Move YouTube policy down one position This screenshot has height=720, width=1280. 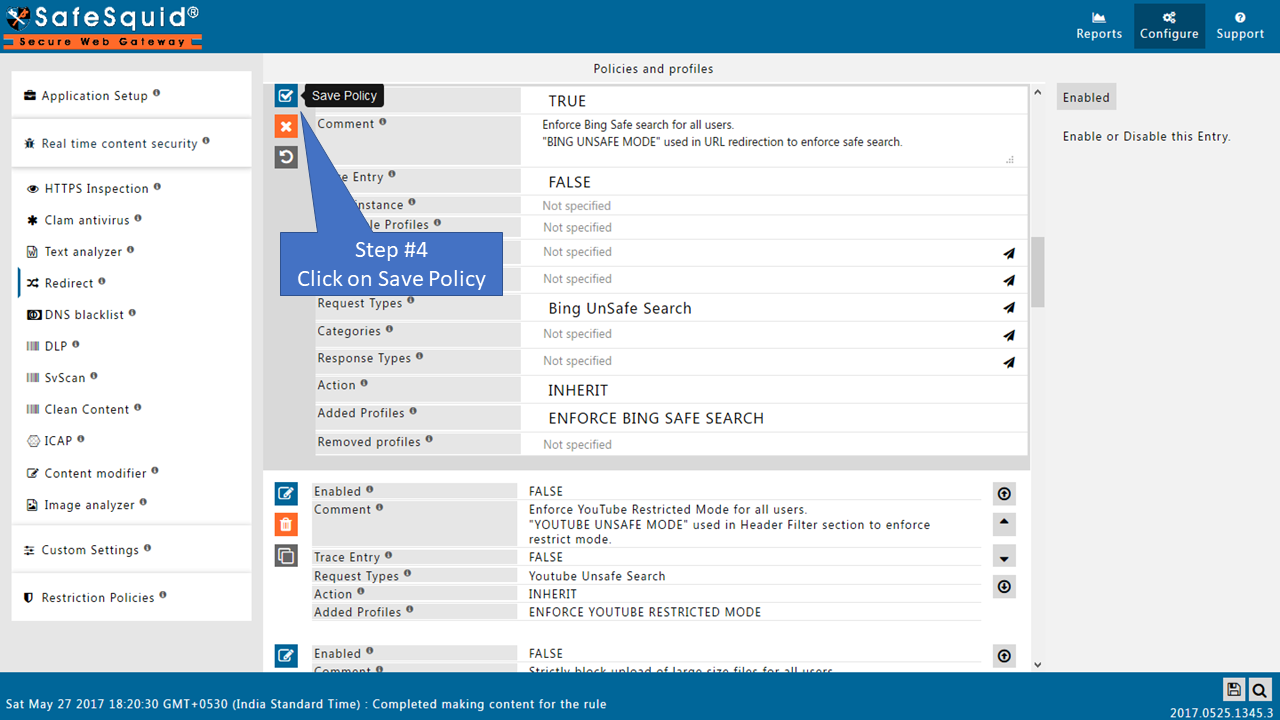coord(1004,557)
